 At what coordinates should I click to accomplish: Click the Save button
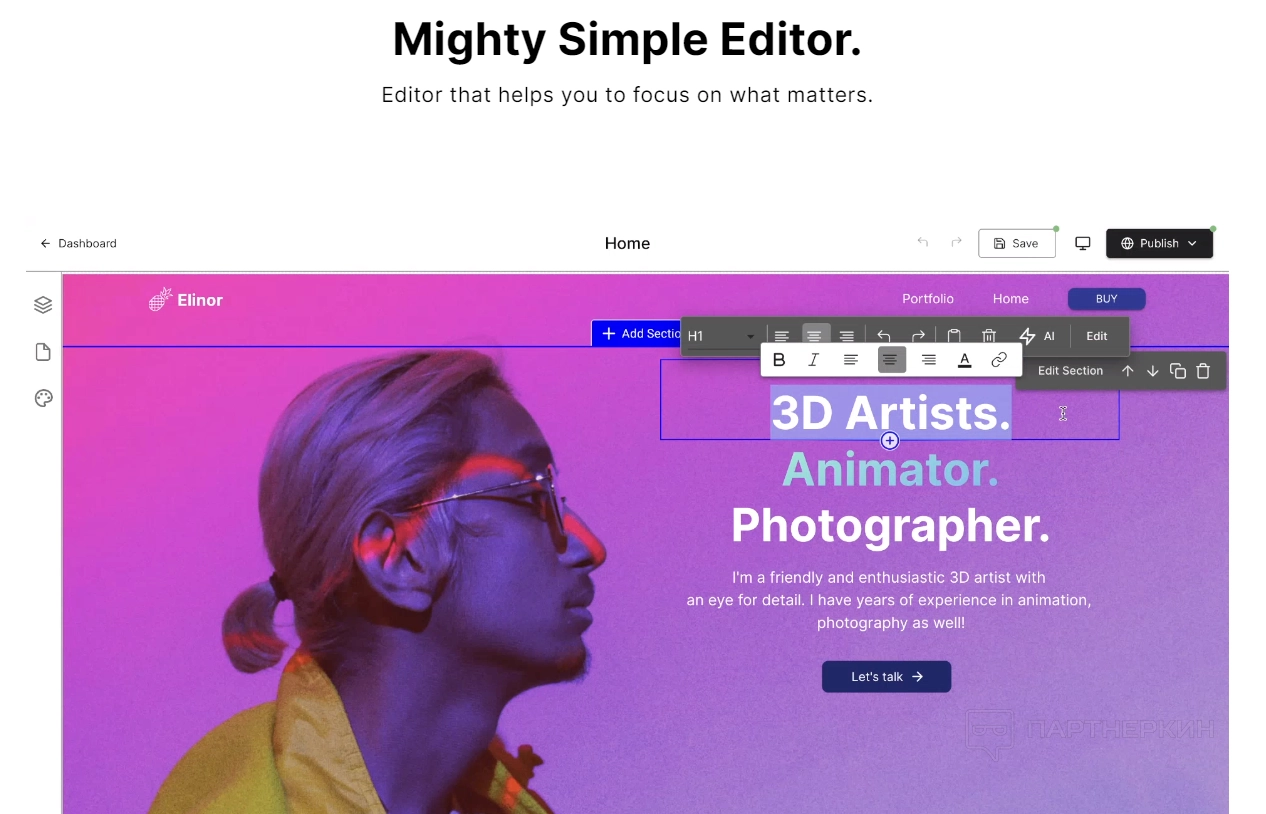(1016, 243)
